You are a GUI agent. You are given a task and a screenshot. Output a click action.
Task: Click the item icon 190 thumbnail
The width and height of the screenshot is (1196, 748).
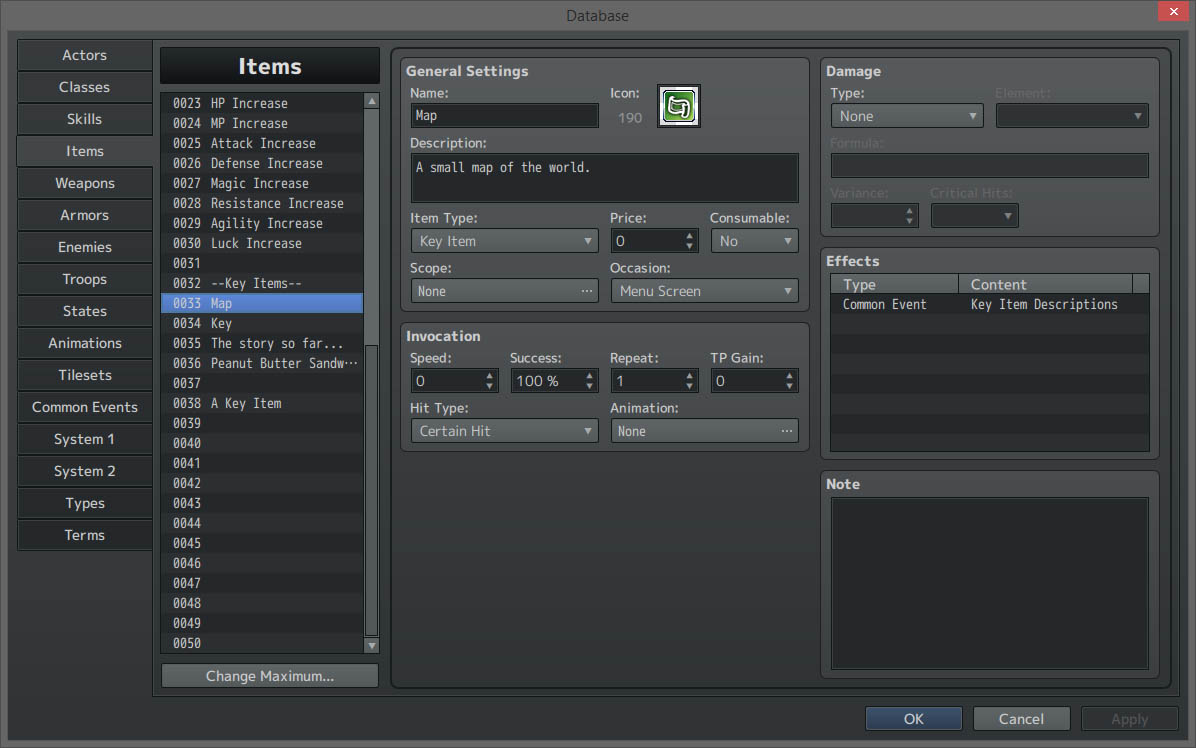678,106
